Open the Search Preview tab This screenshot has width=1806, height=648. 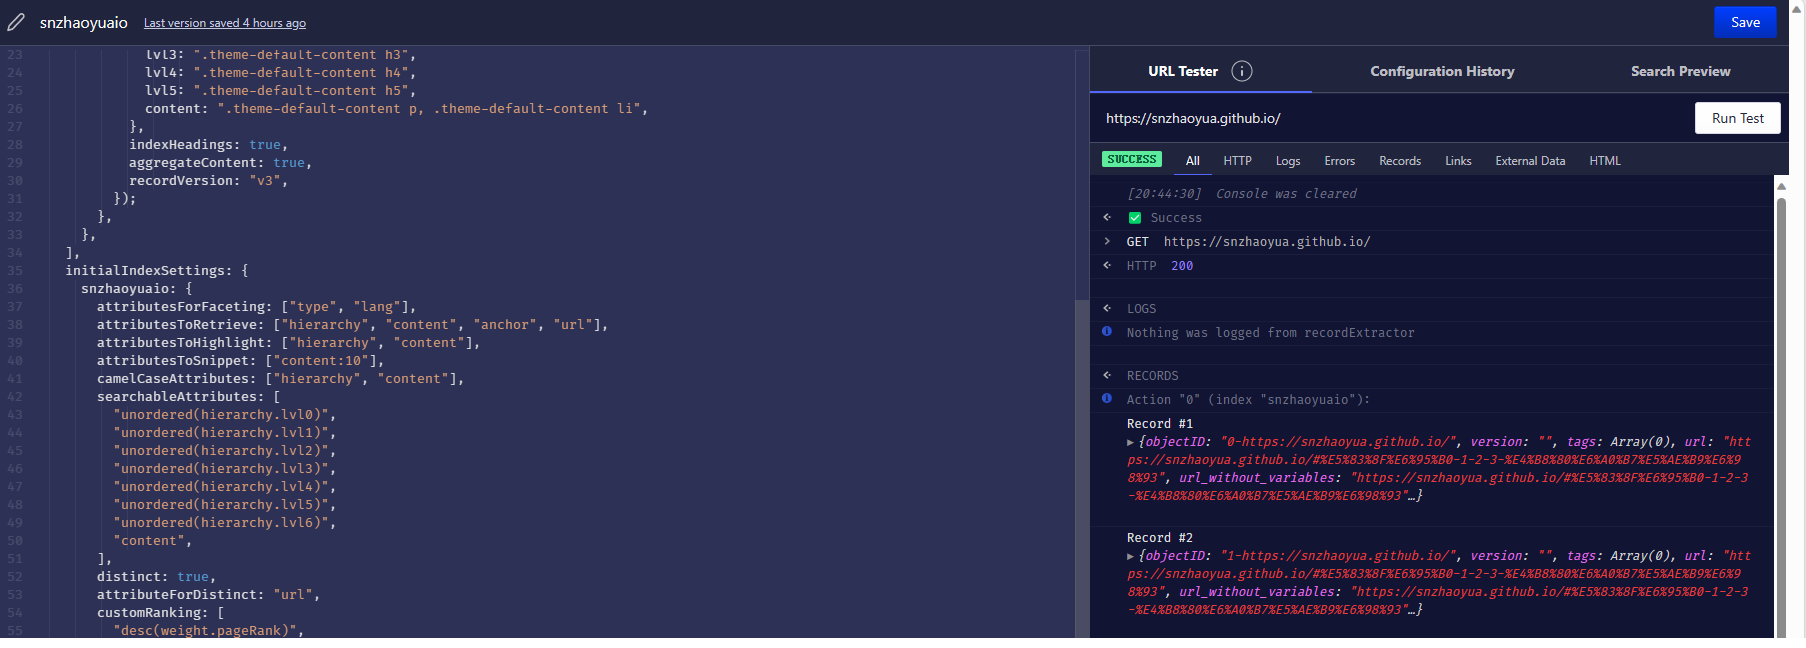click(1680, 71)
